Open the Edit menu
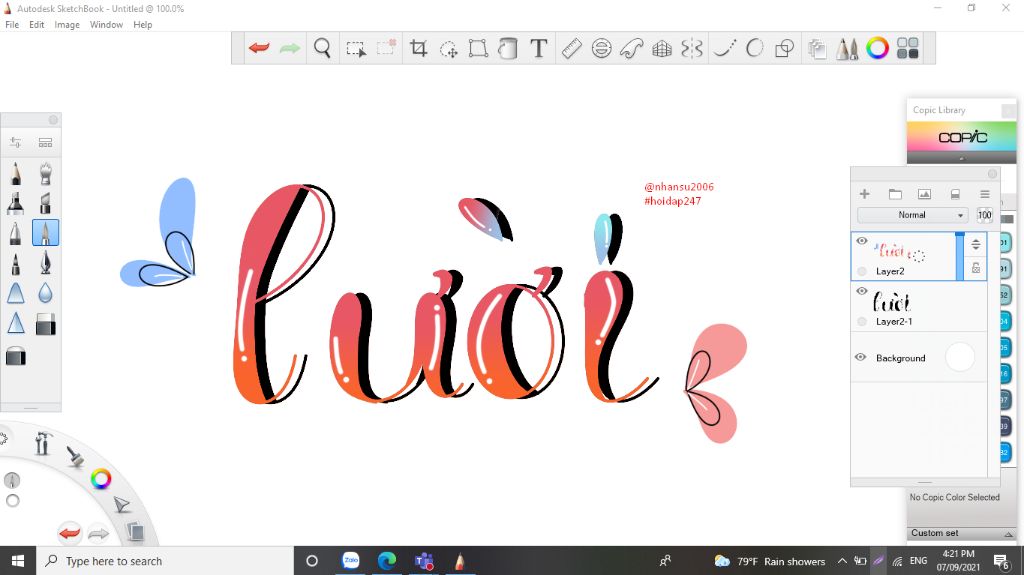 [37, 25]
